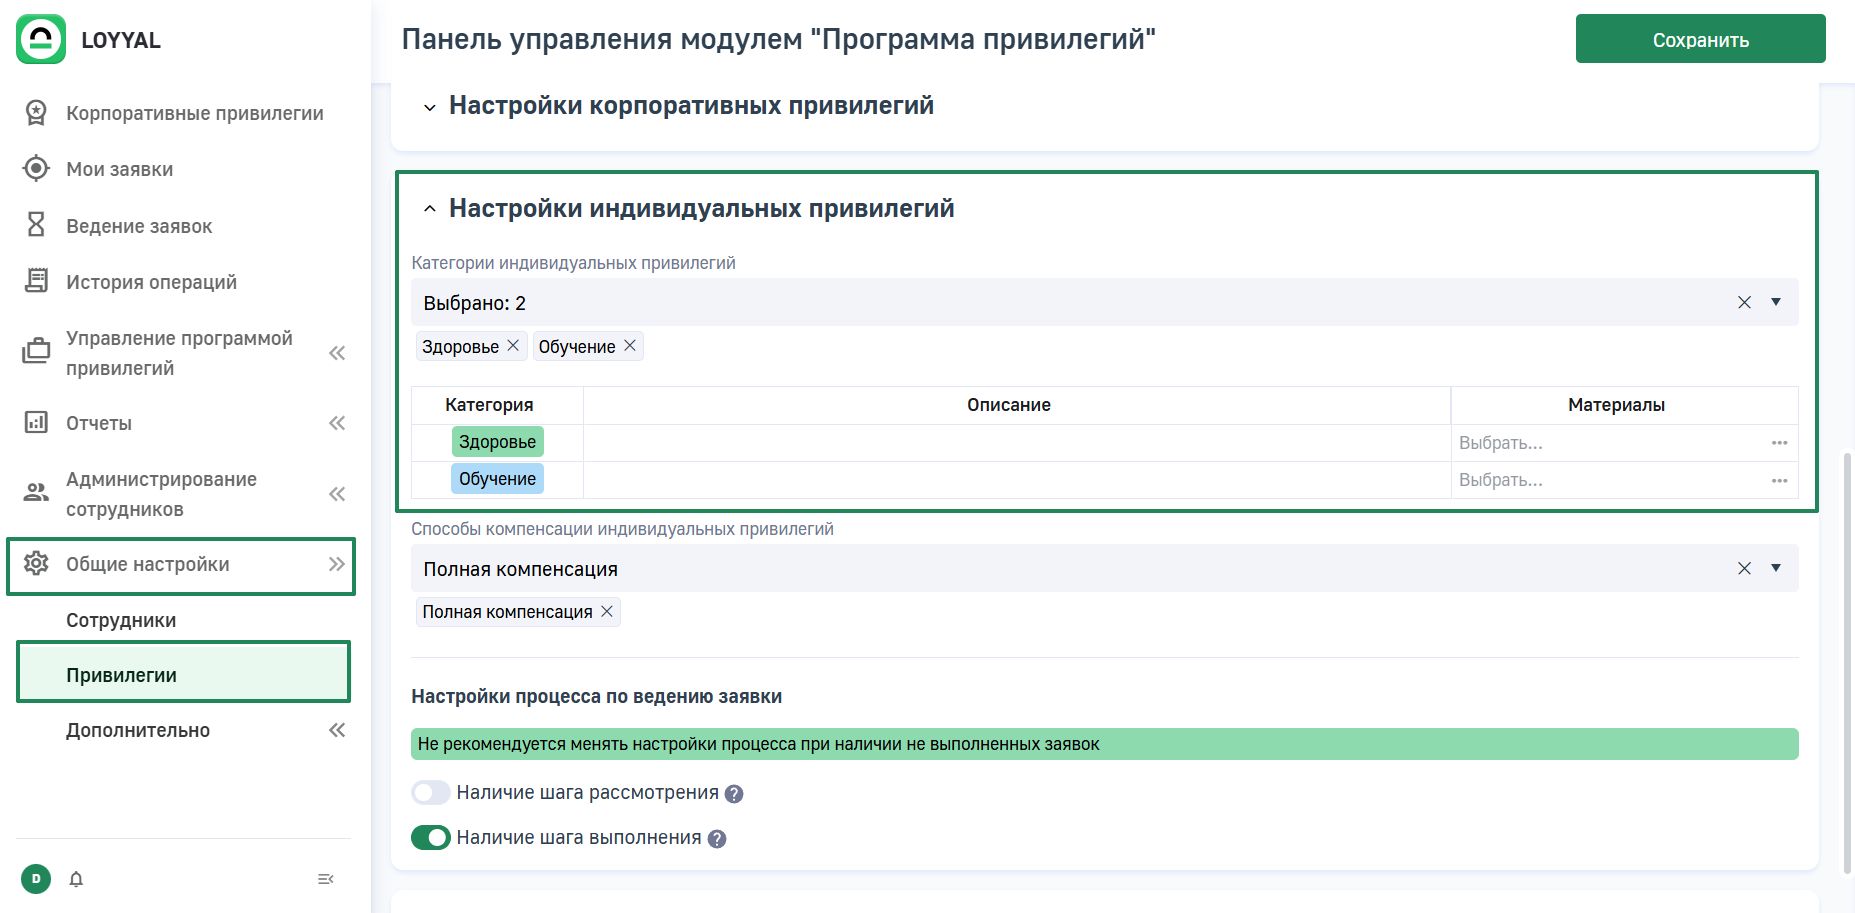Image resolution: width=1855 pixels, height=913 pixels.
Task: Click help icon next to Наличие шага рассмотрения
Action: tap(734, 794)
